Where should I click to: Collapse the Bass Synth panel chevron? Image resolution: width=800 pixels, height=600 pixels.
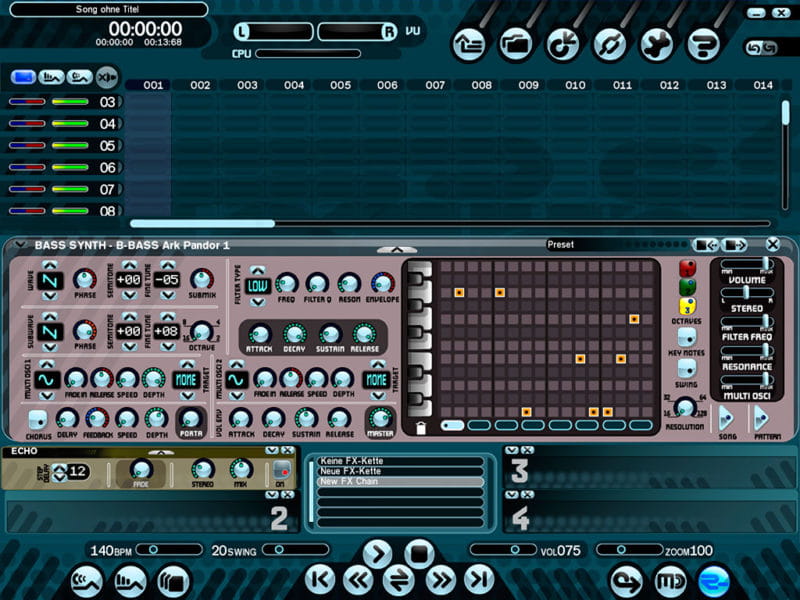pos(20,245)
